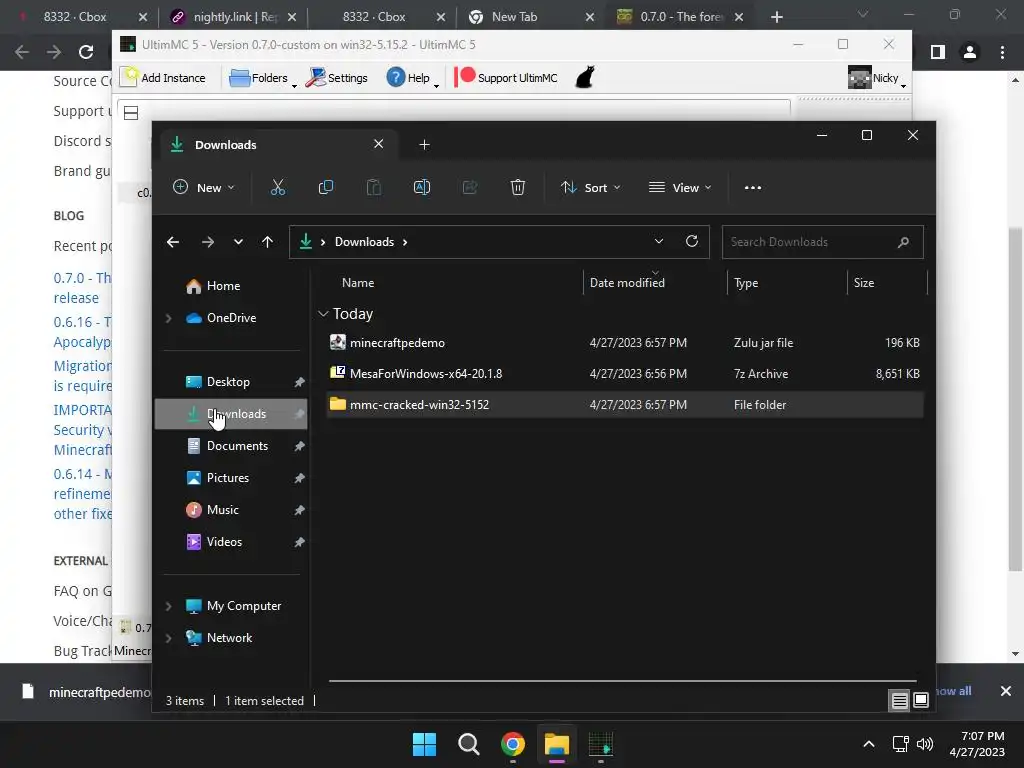Viewport: 1024px width, 768px height.
Task: Select MesaForWindows-x64-20.1.8 archive
Action: [x=625, y=374]
